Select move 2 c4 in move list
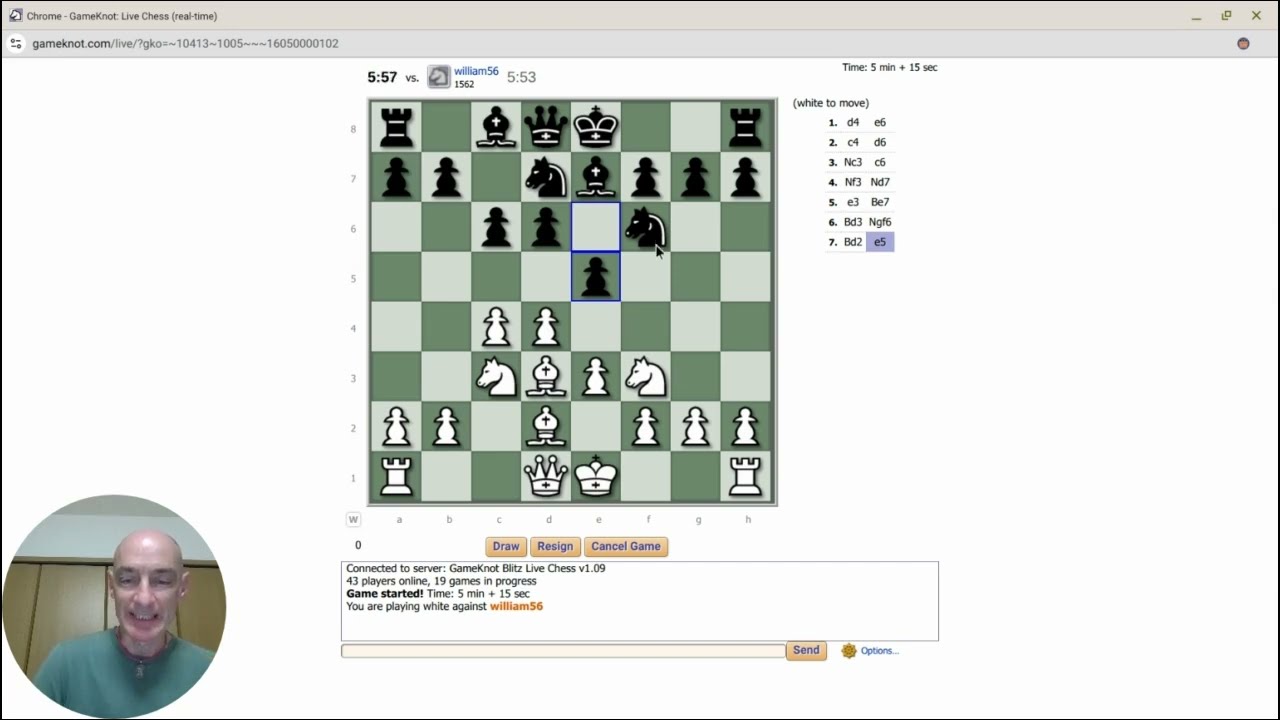Viewport: 1280px width, 720px height. [x=853, y=142]
